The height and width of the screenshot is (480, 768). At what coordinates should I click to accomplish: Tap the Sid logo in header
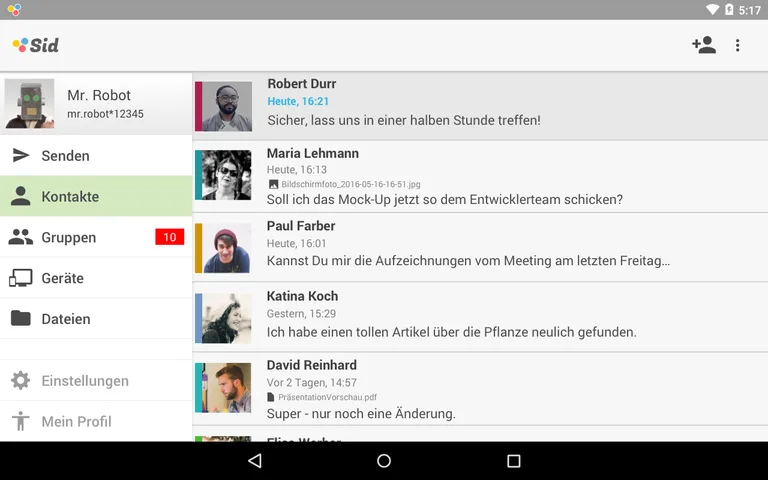pos(36,45)
